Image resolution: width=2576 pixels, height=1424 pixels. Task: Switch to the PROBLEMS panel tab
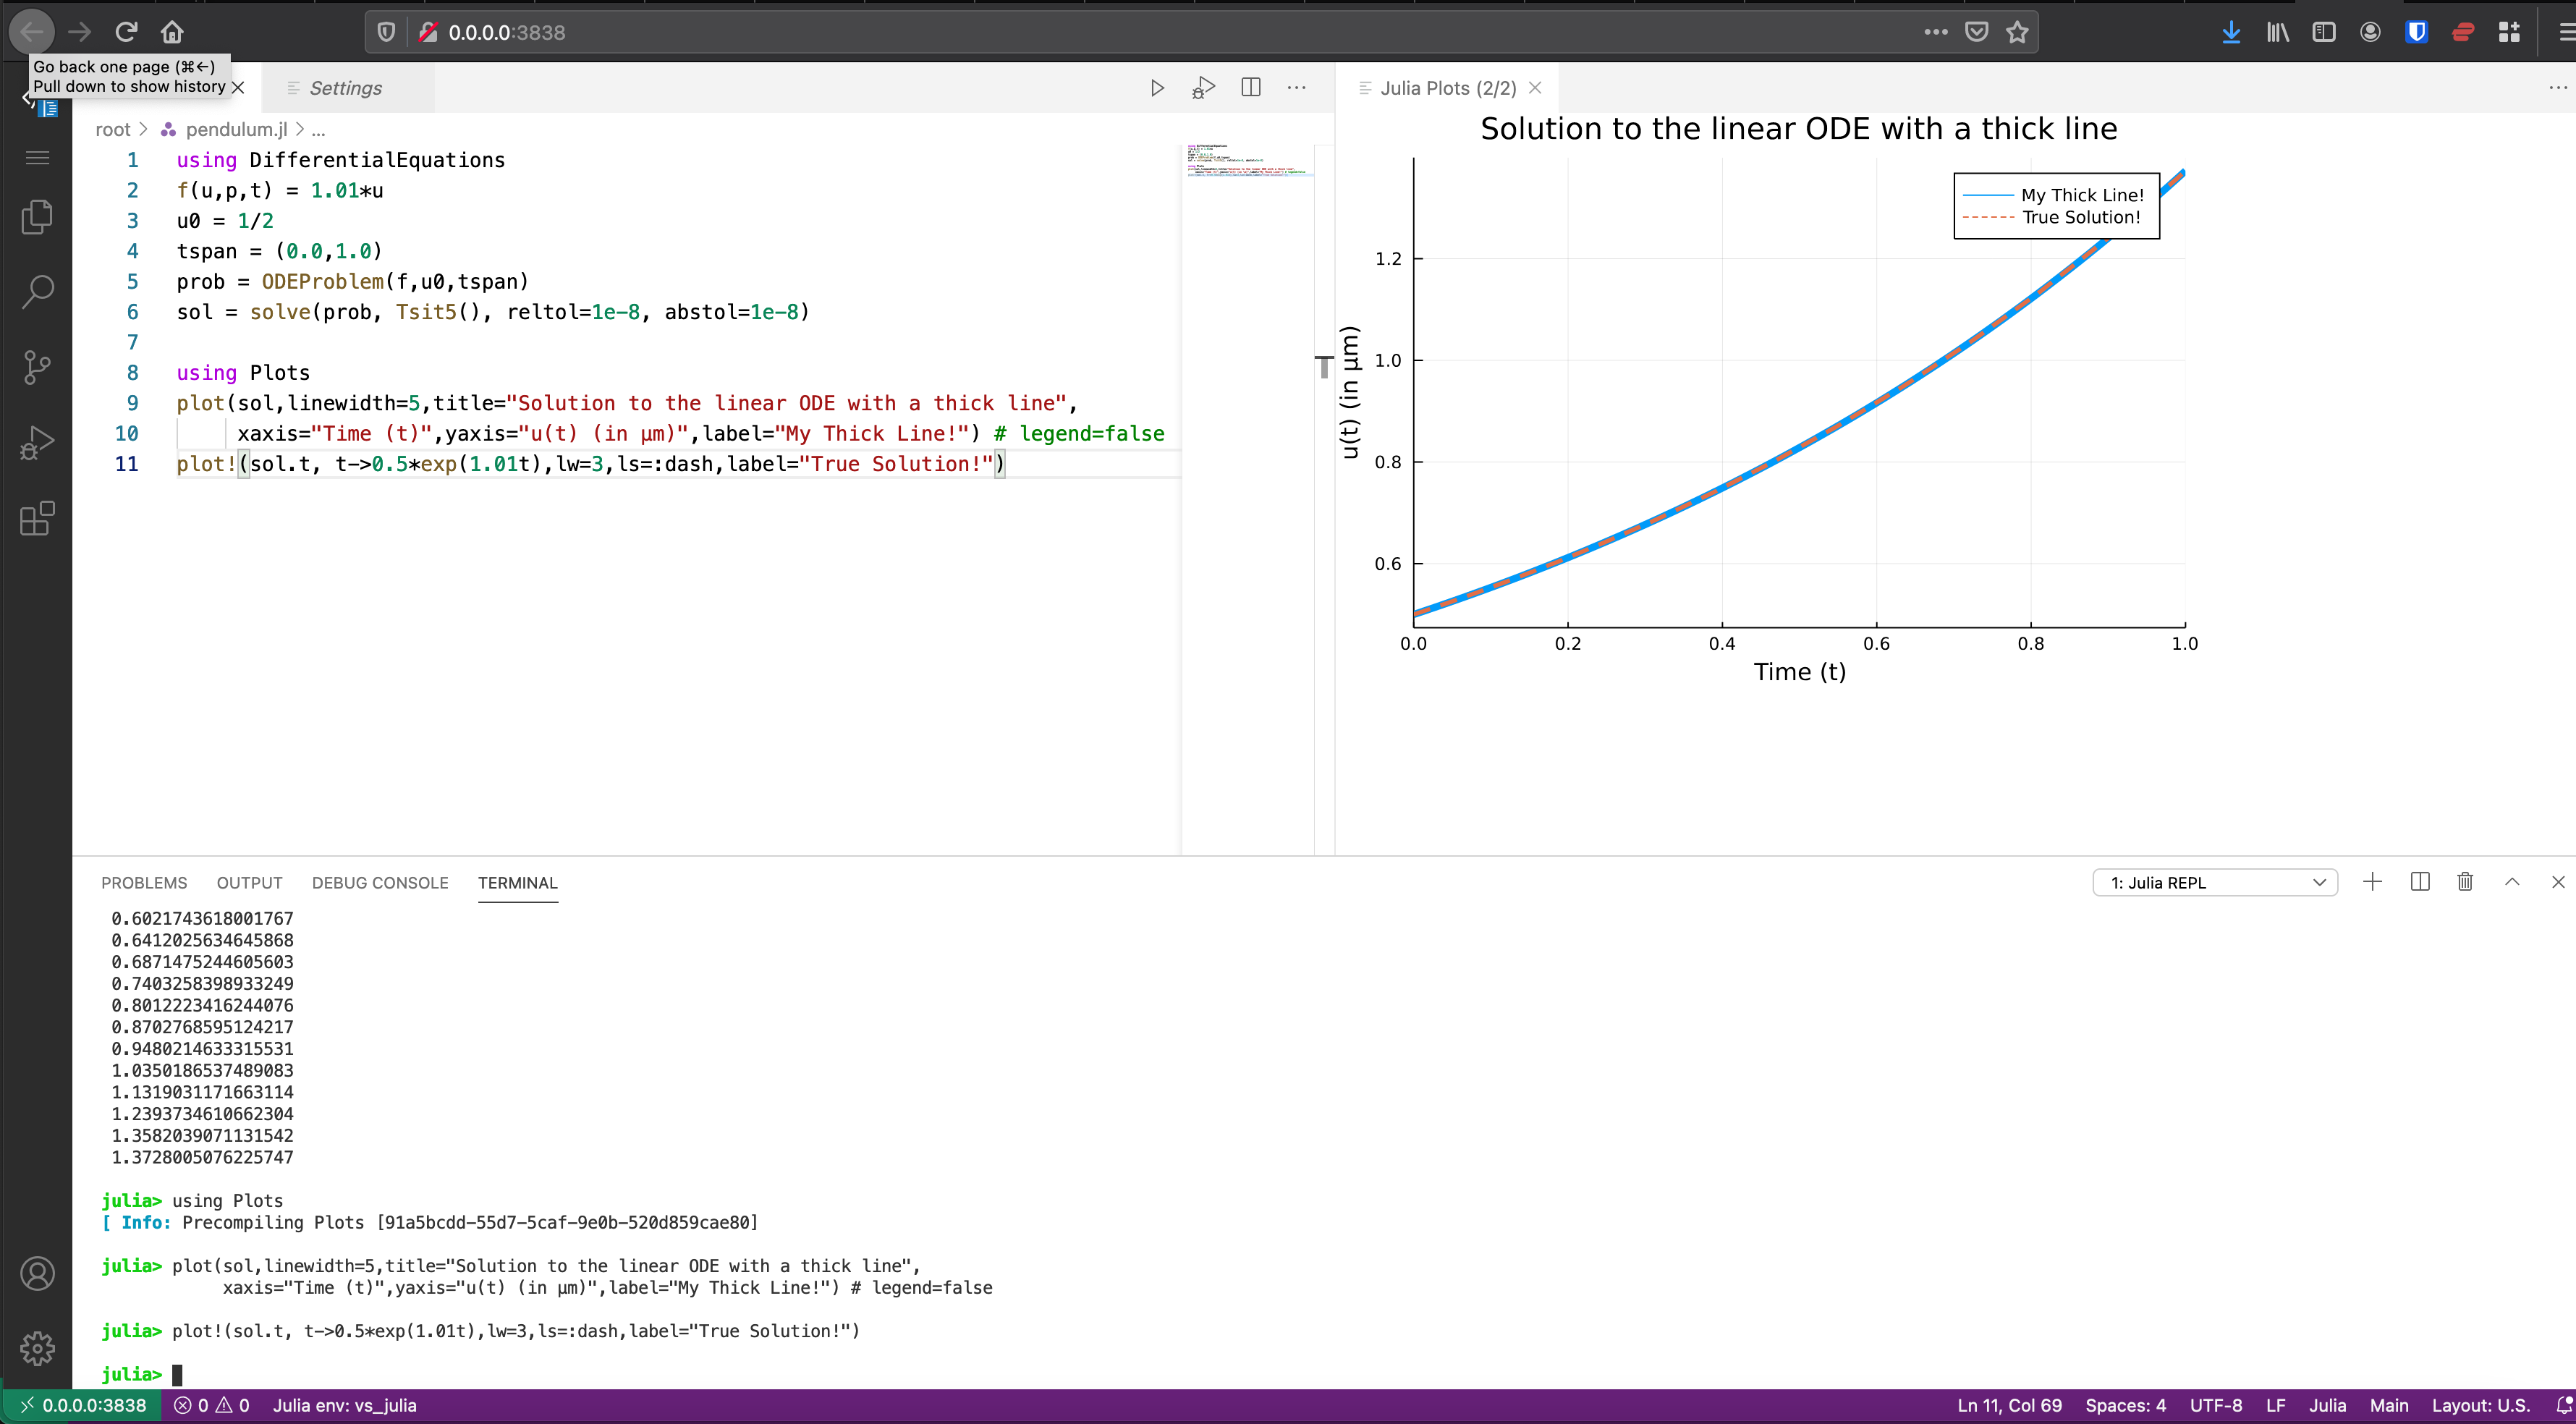pyautogui.click(x=144, y=883)
